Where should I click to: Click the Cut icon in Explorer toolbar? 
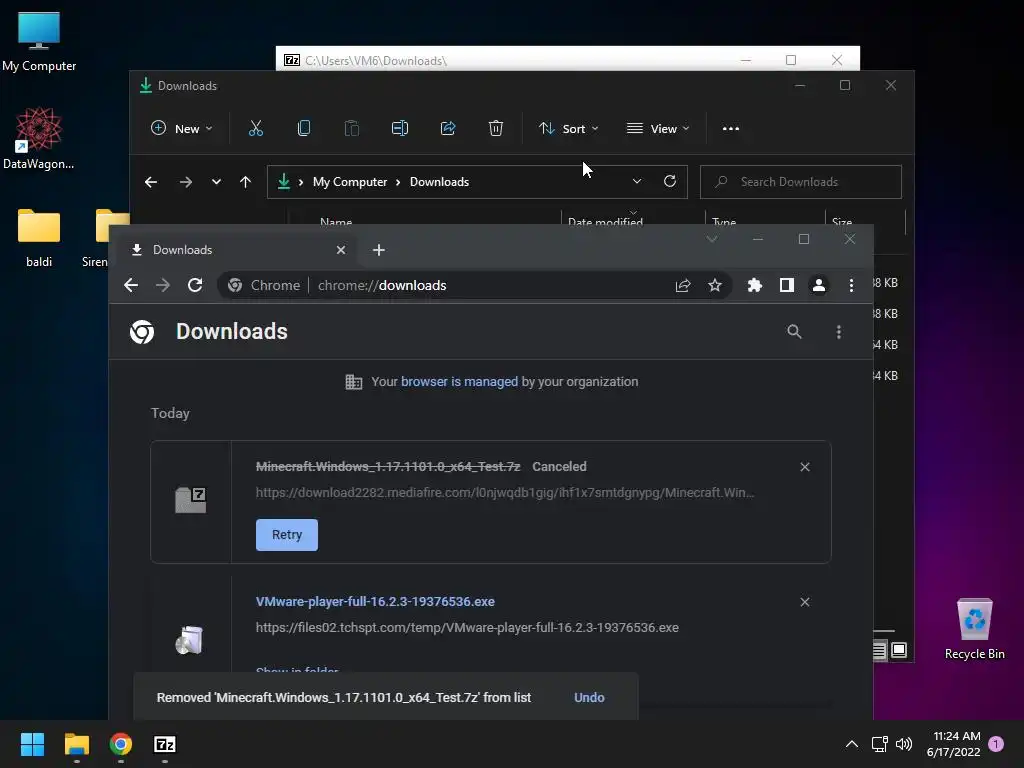(256, 129)
